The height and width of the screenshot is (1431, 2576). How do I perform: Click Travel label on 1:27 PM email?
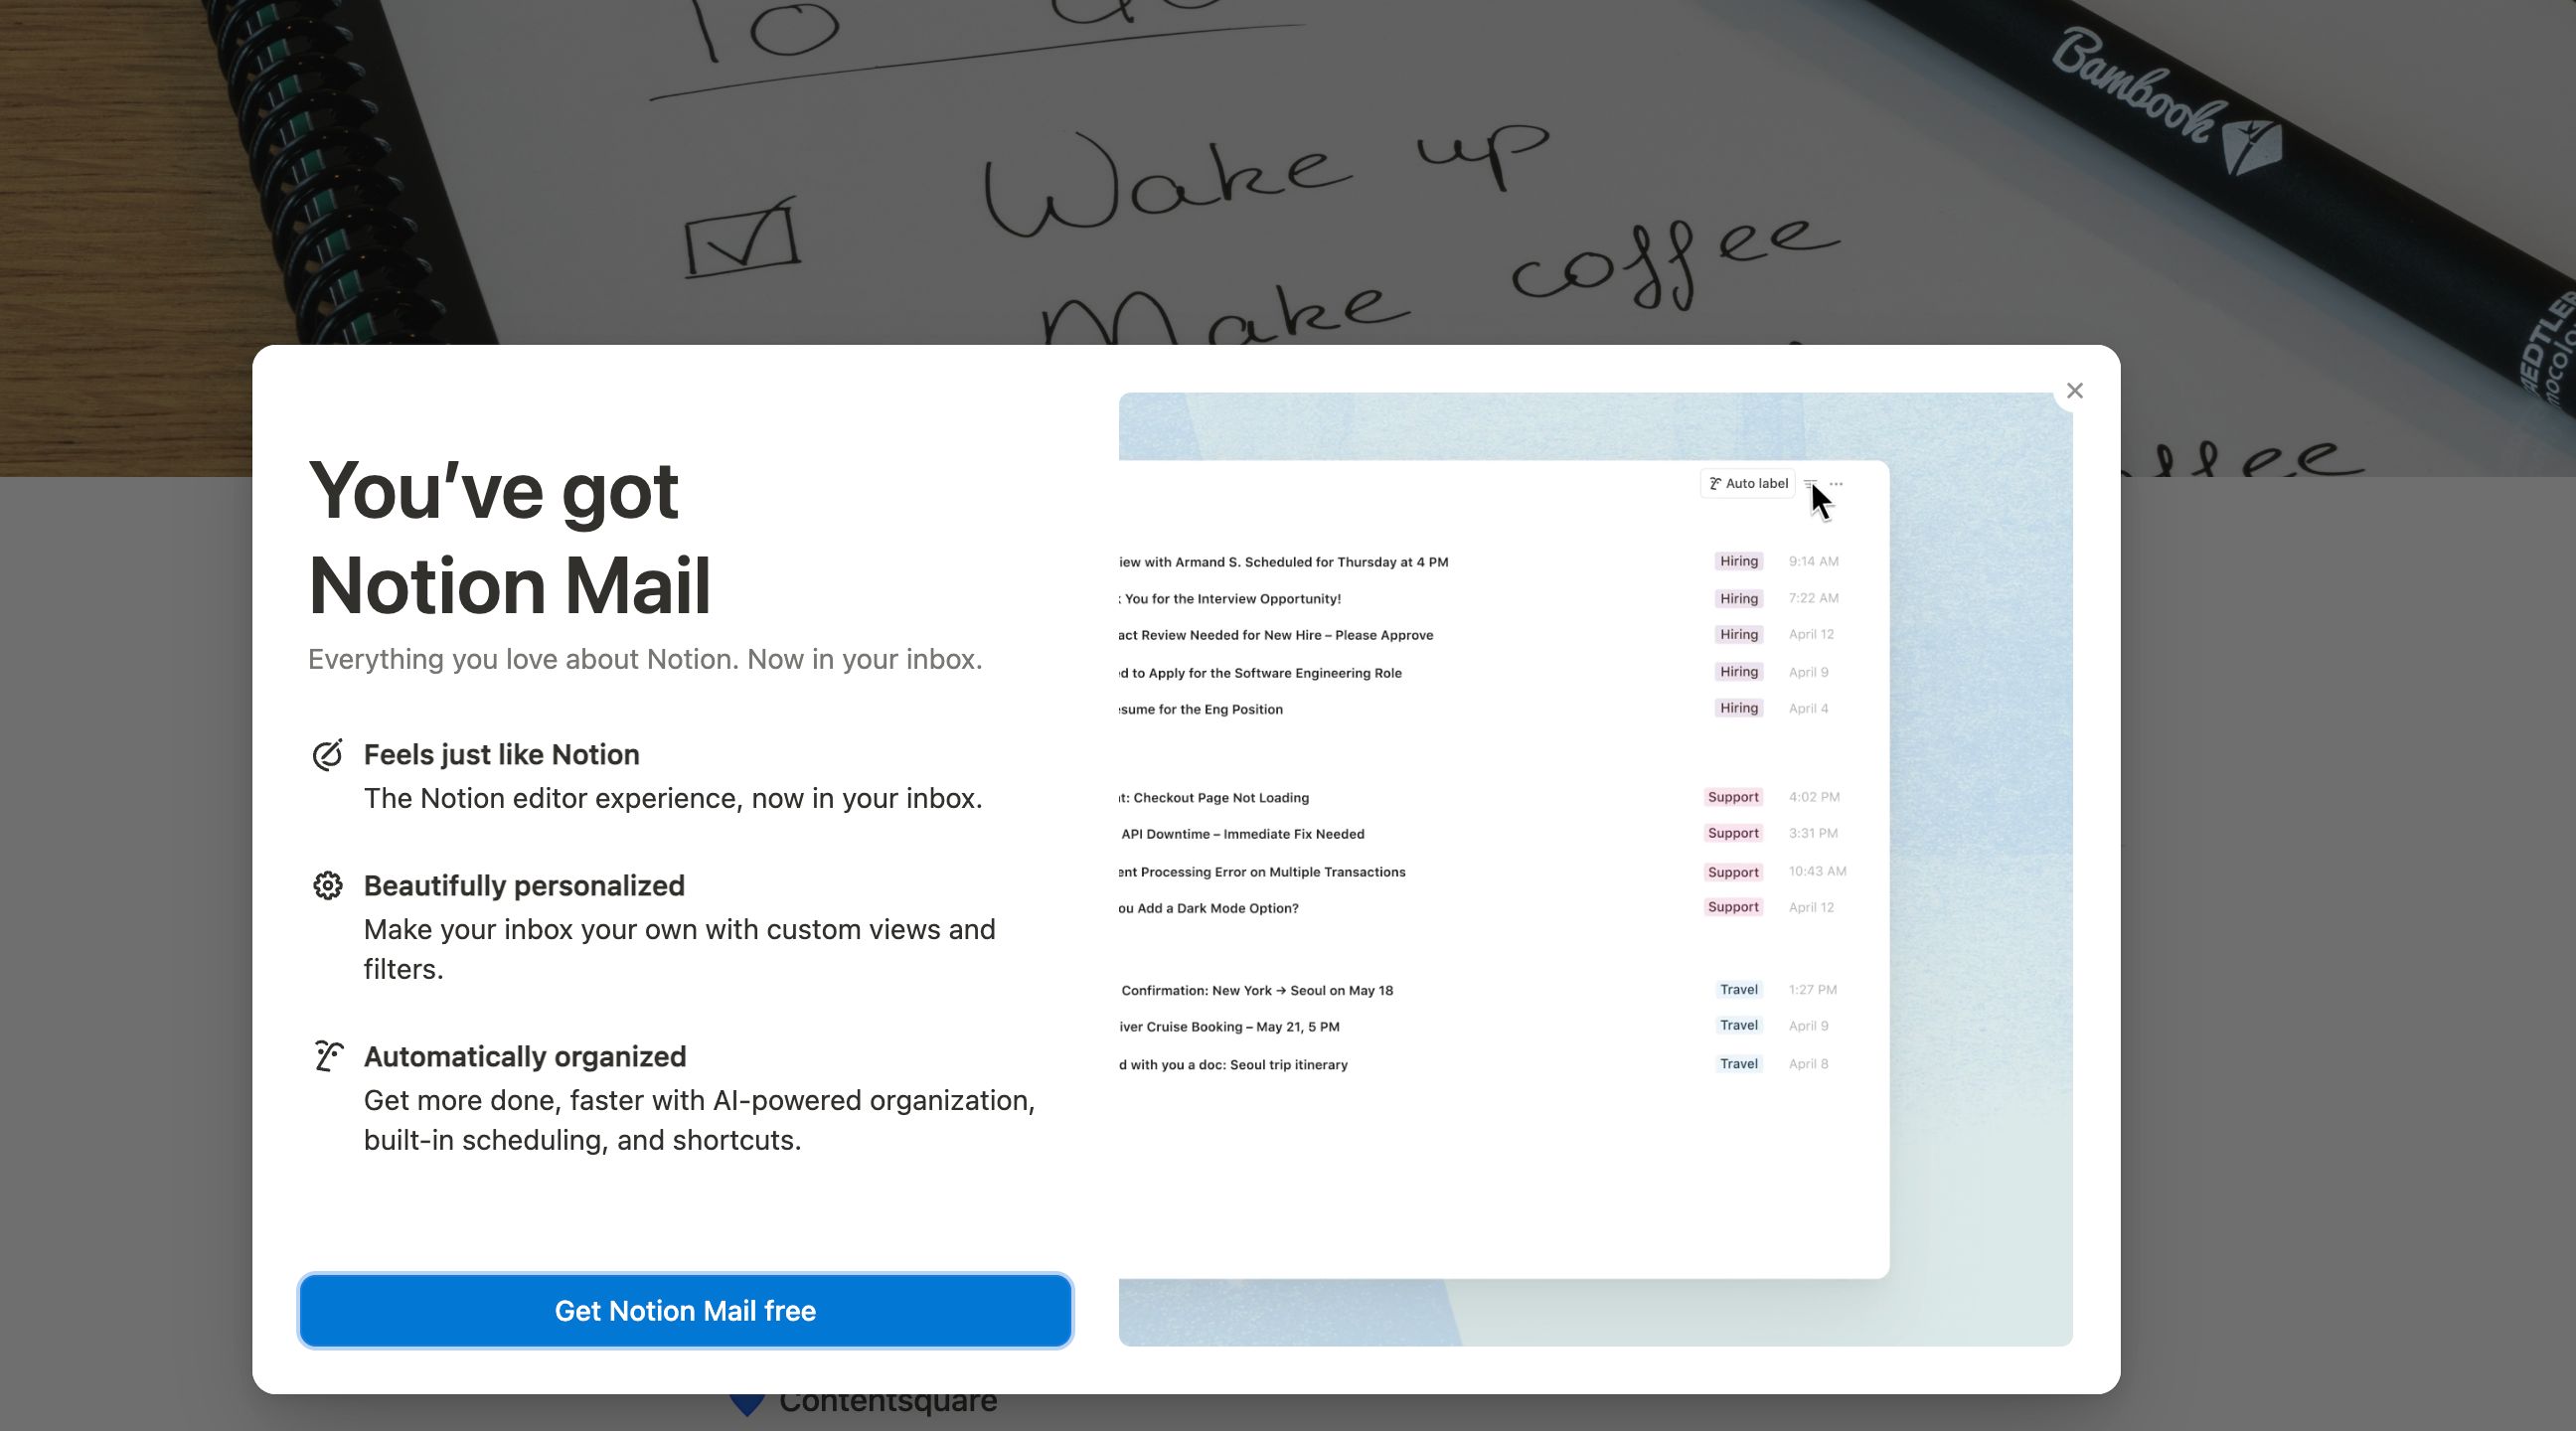point(1738,989)
